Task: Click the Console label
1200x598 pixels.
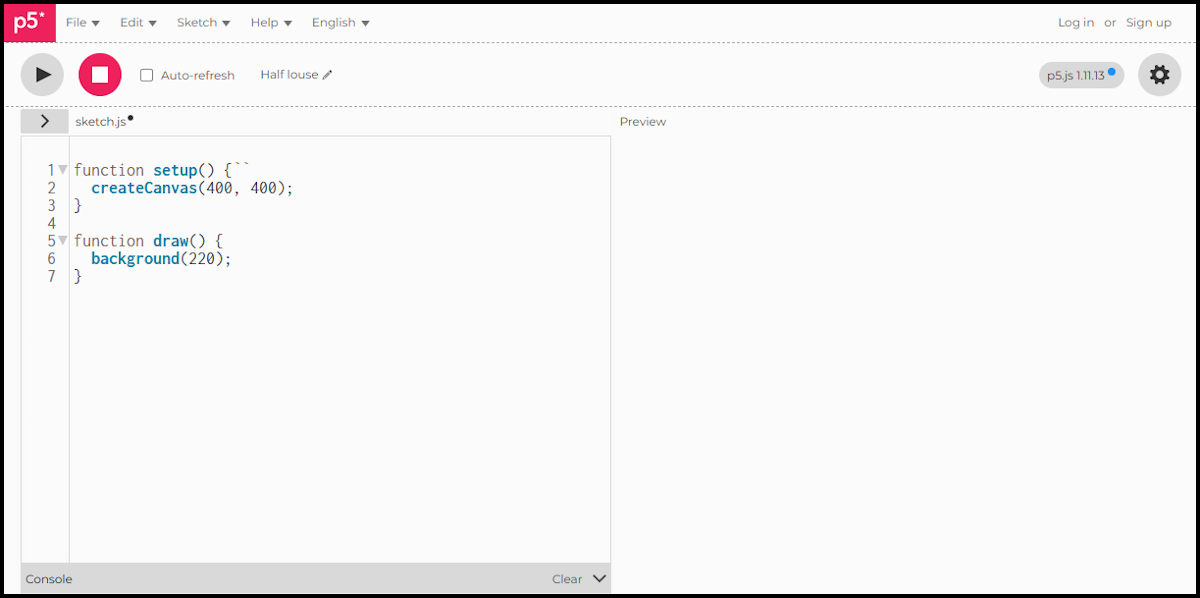Action: point(49,579)
